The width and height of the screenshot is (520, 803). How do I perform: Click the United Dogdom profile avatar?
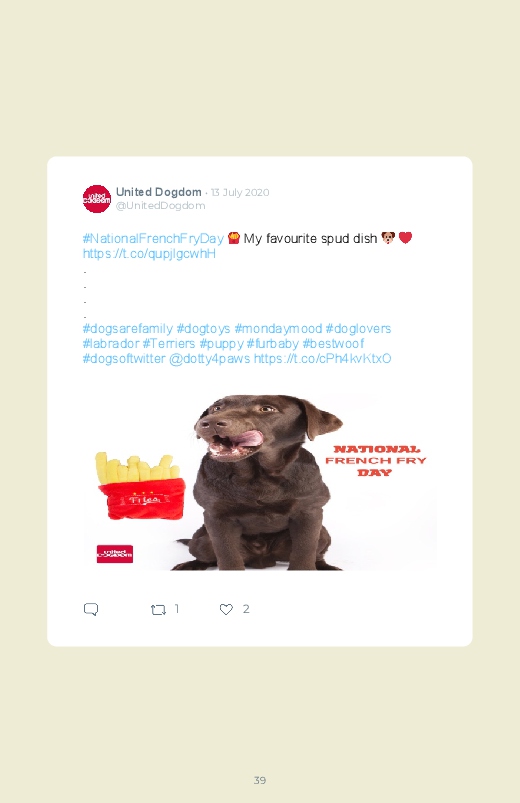click(x=96, y=199)
